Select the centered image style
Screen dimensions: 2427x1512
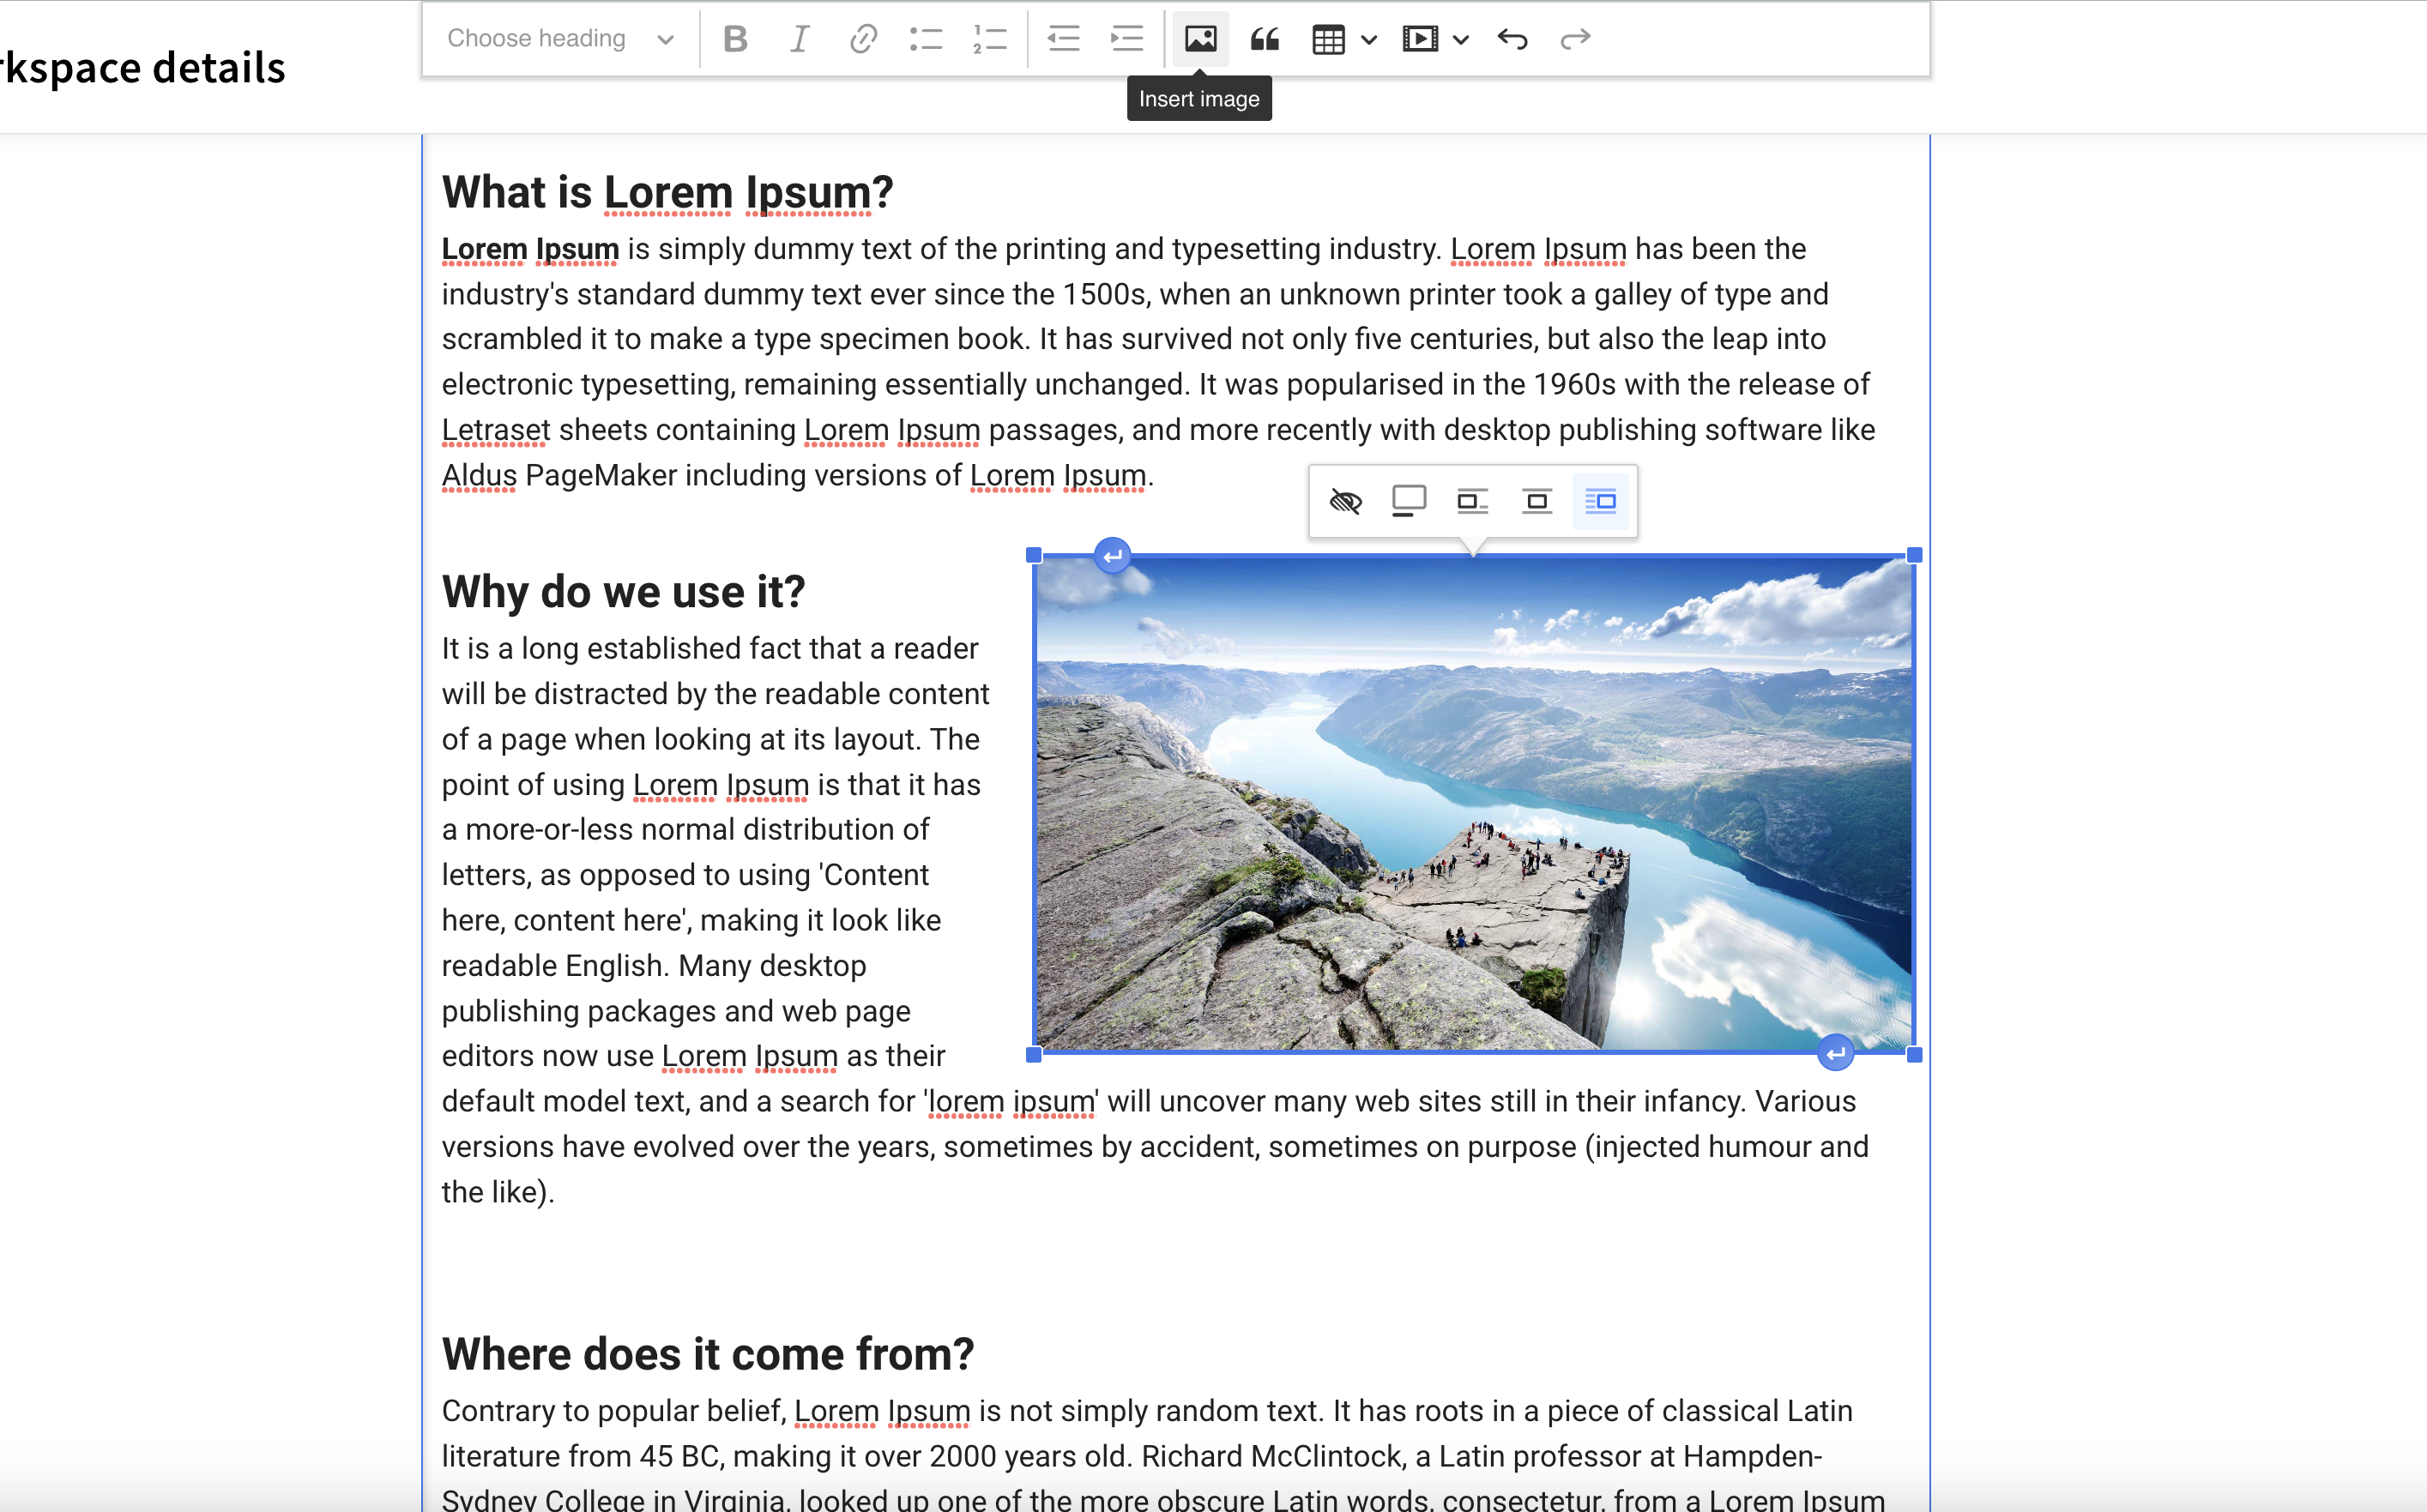pos(1536,501)
